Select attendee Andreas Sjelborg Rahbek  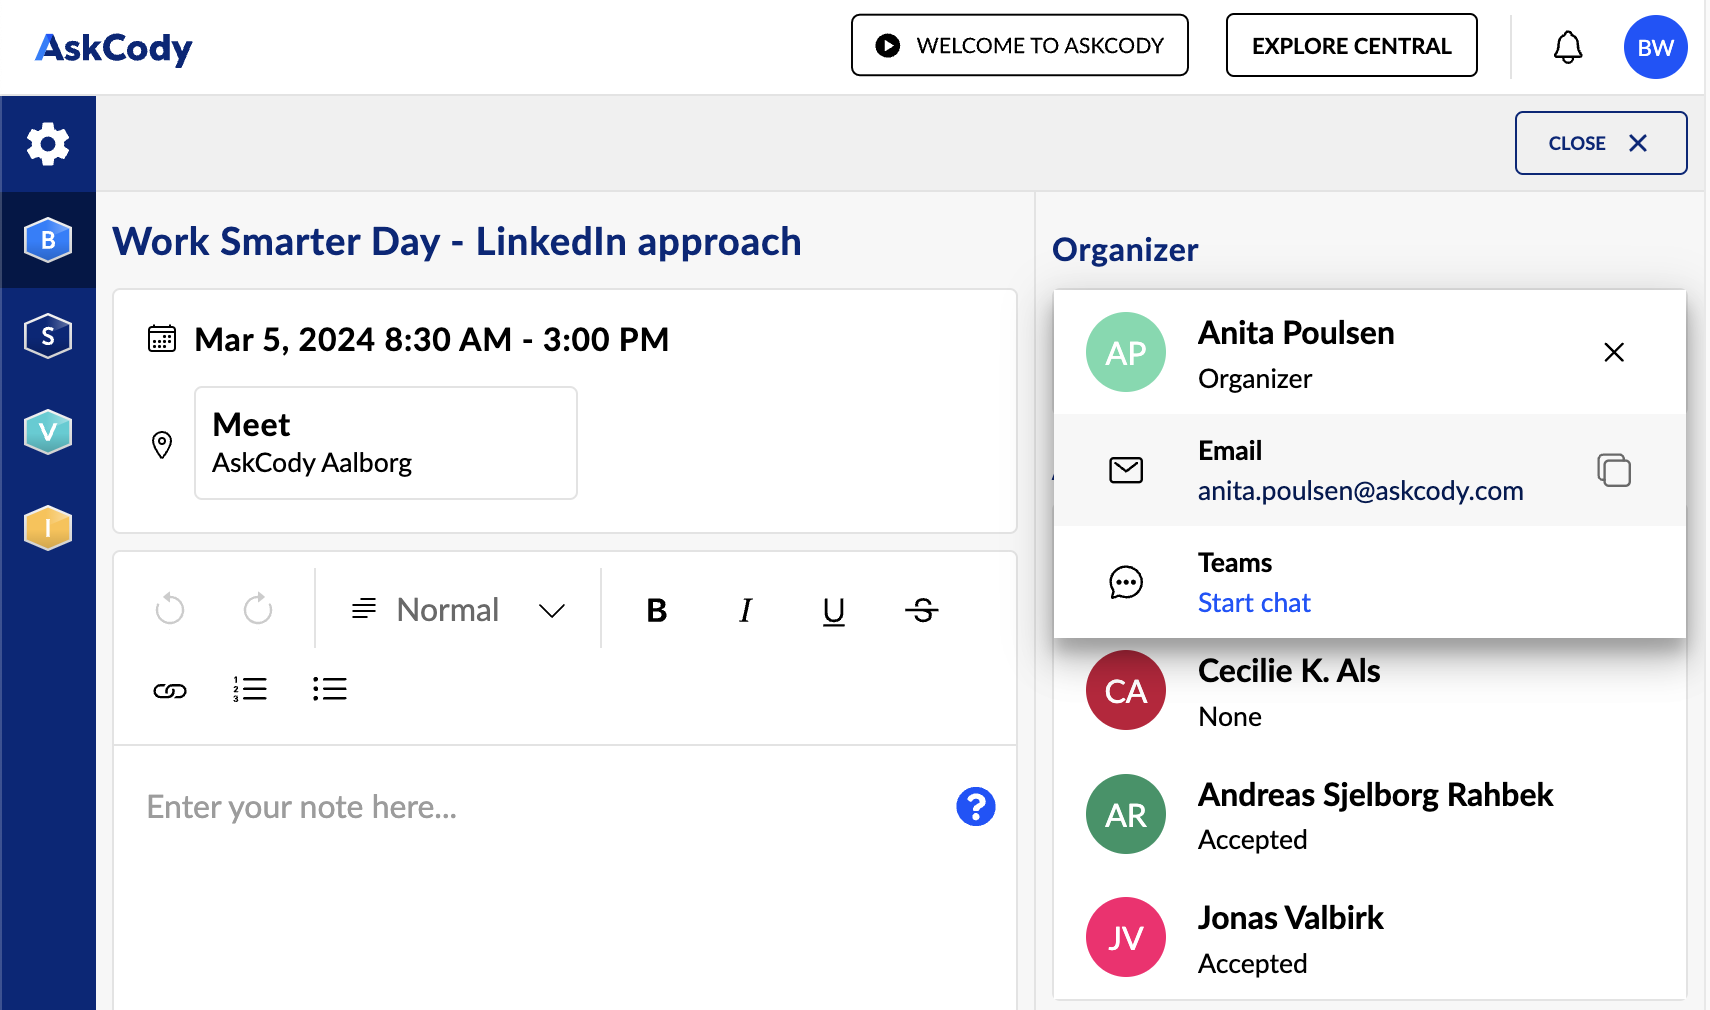pyautogui.click(x=1370, y=815)
